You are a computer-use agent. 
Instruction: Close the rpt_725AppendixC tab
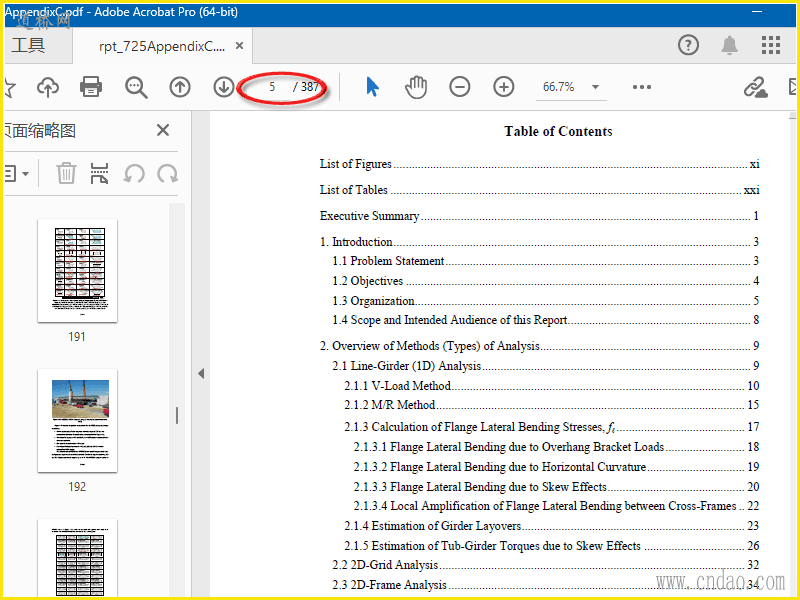[239, 46]
